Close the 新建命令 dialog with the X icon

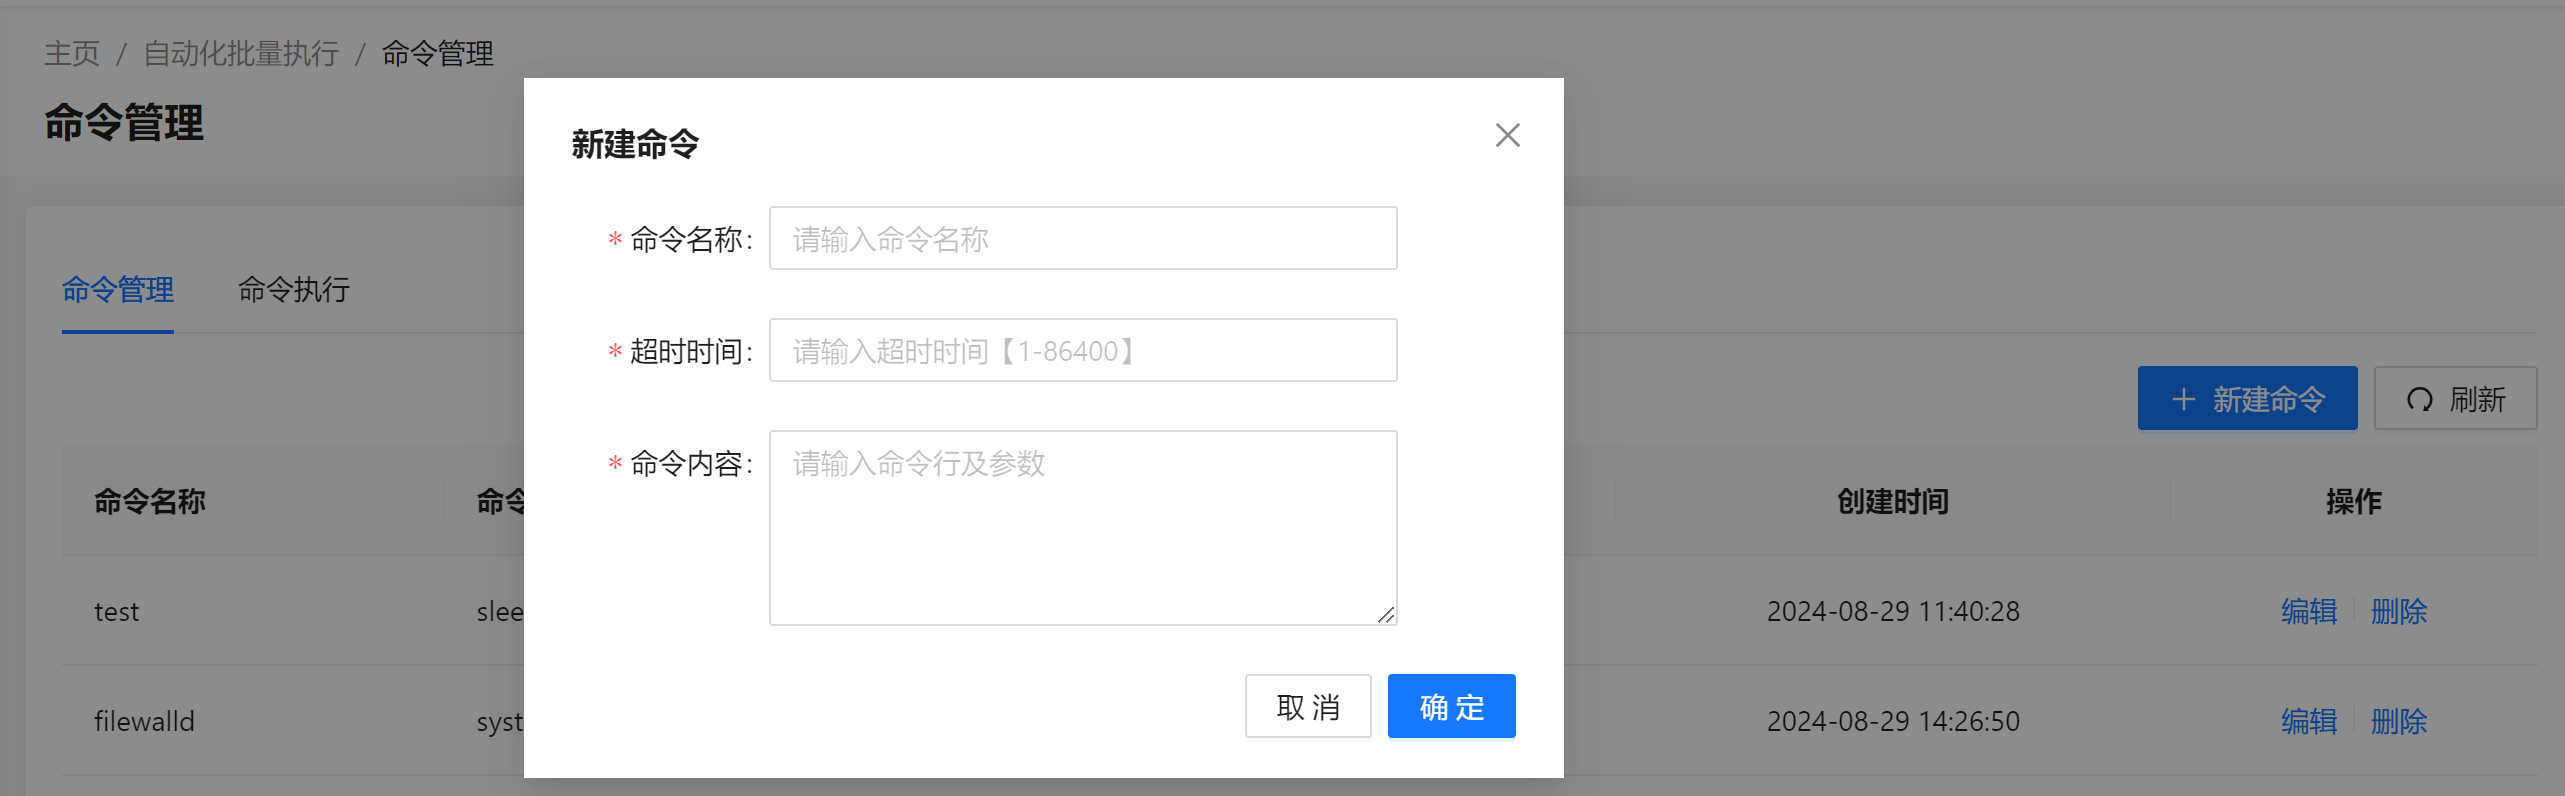pyautogui.click(x=1507, y=135)
